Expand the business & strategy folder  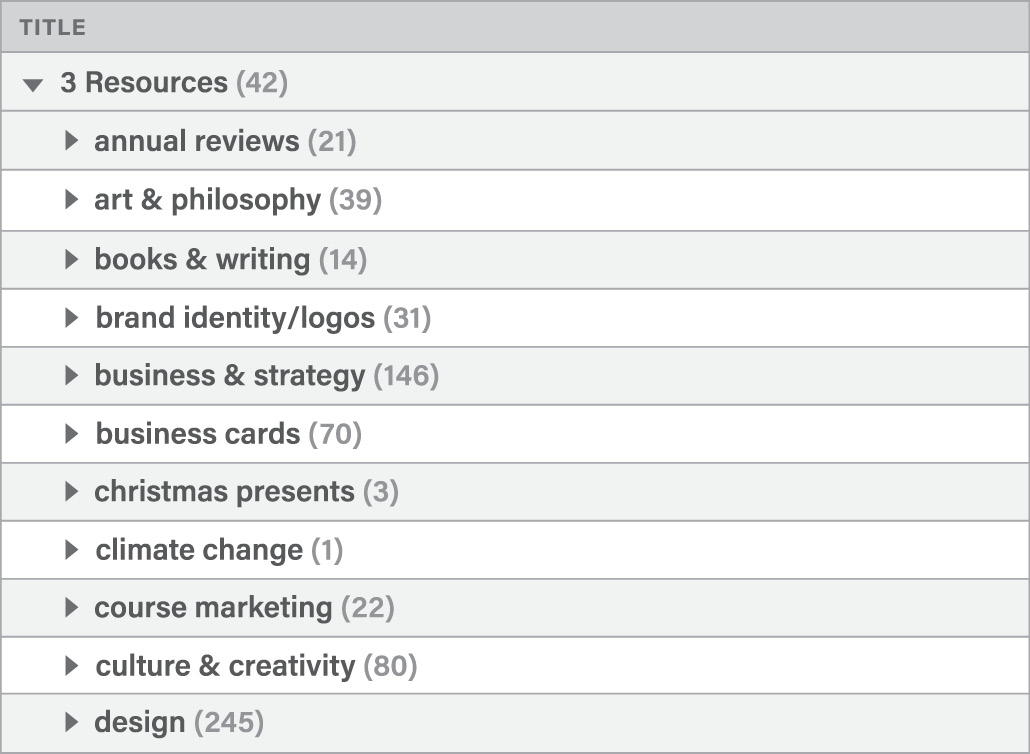pyautogui.click(x=71, y=376)
